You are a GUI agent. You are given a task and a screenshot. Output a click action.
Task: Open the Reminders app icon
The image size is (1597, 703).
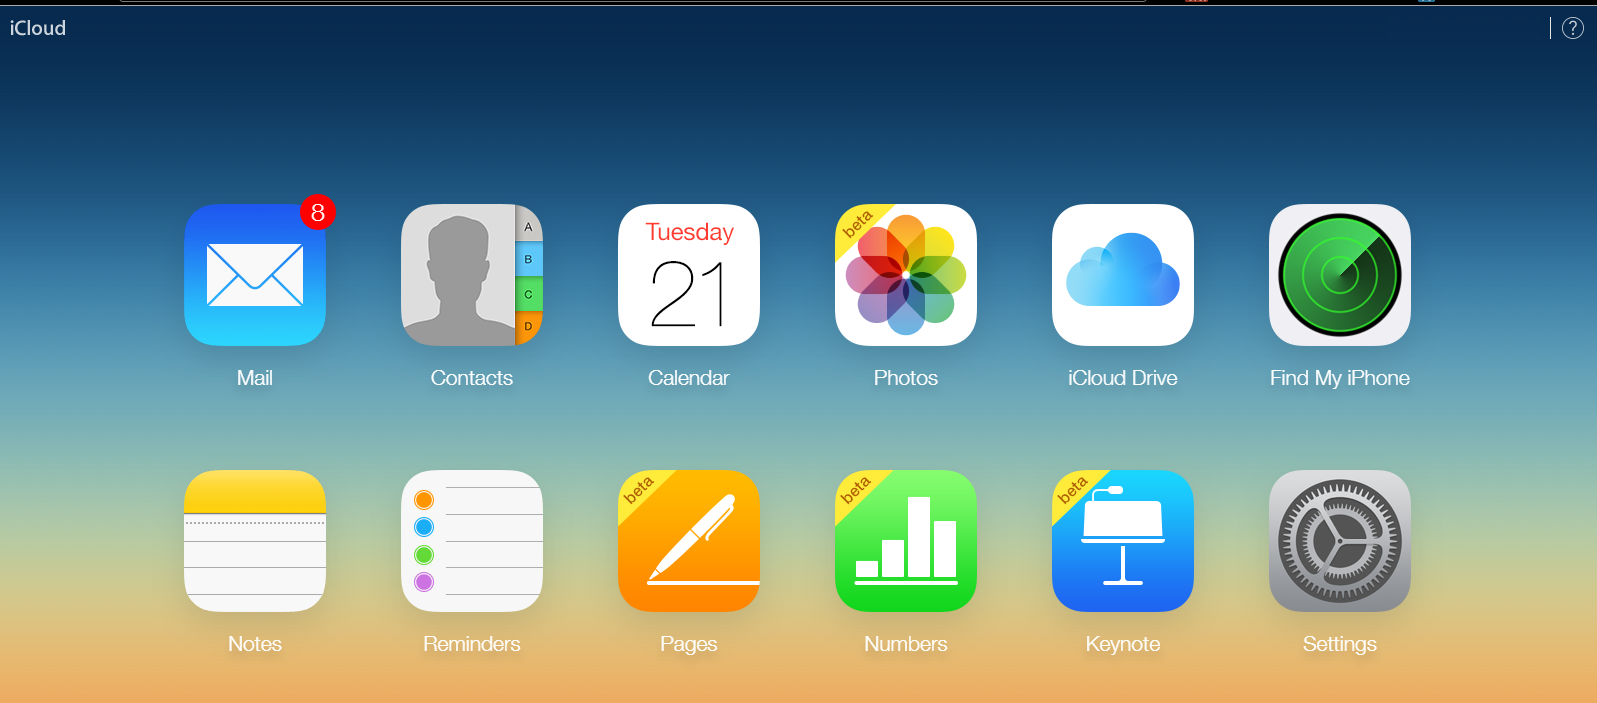(x=472, y=541)
